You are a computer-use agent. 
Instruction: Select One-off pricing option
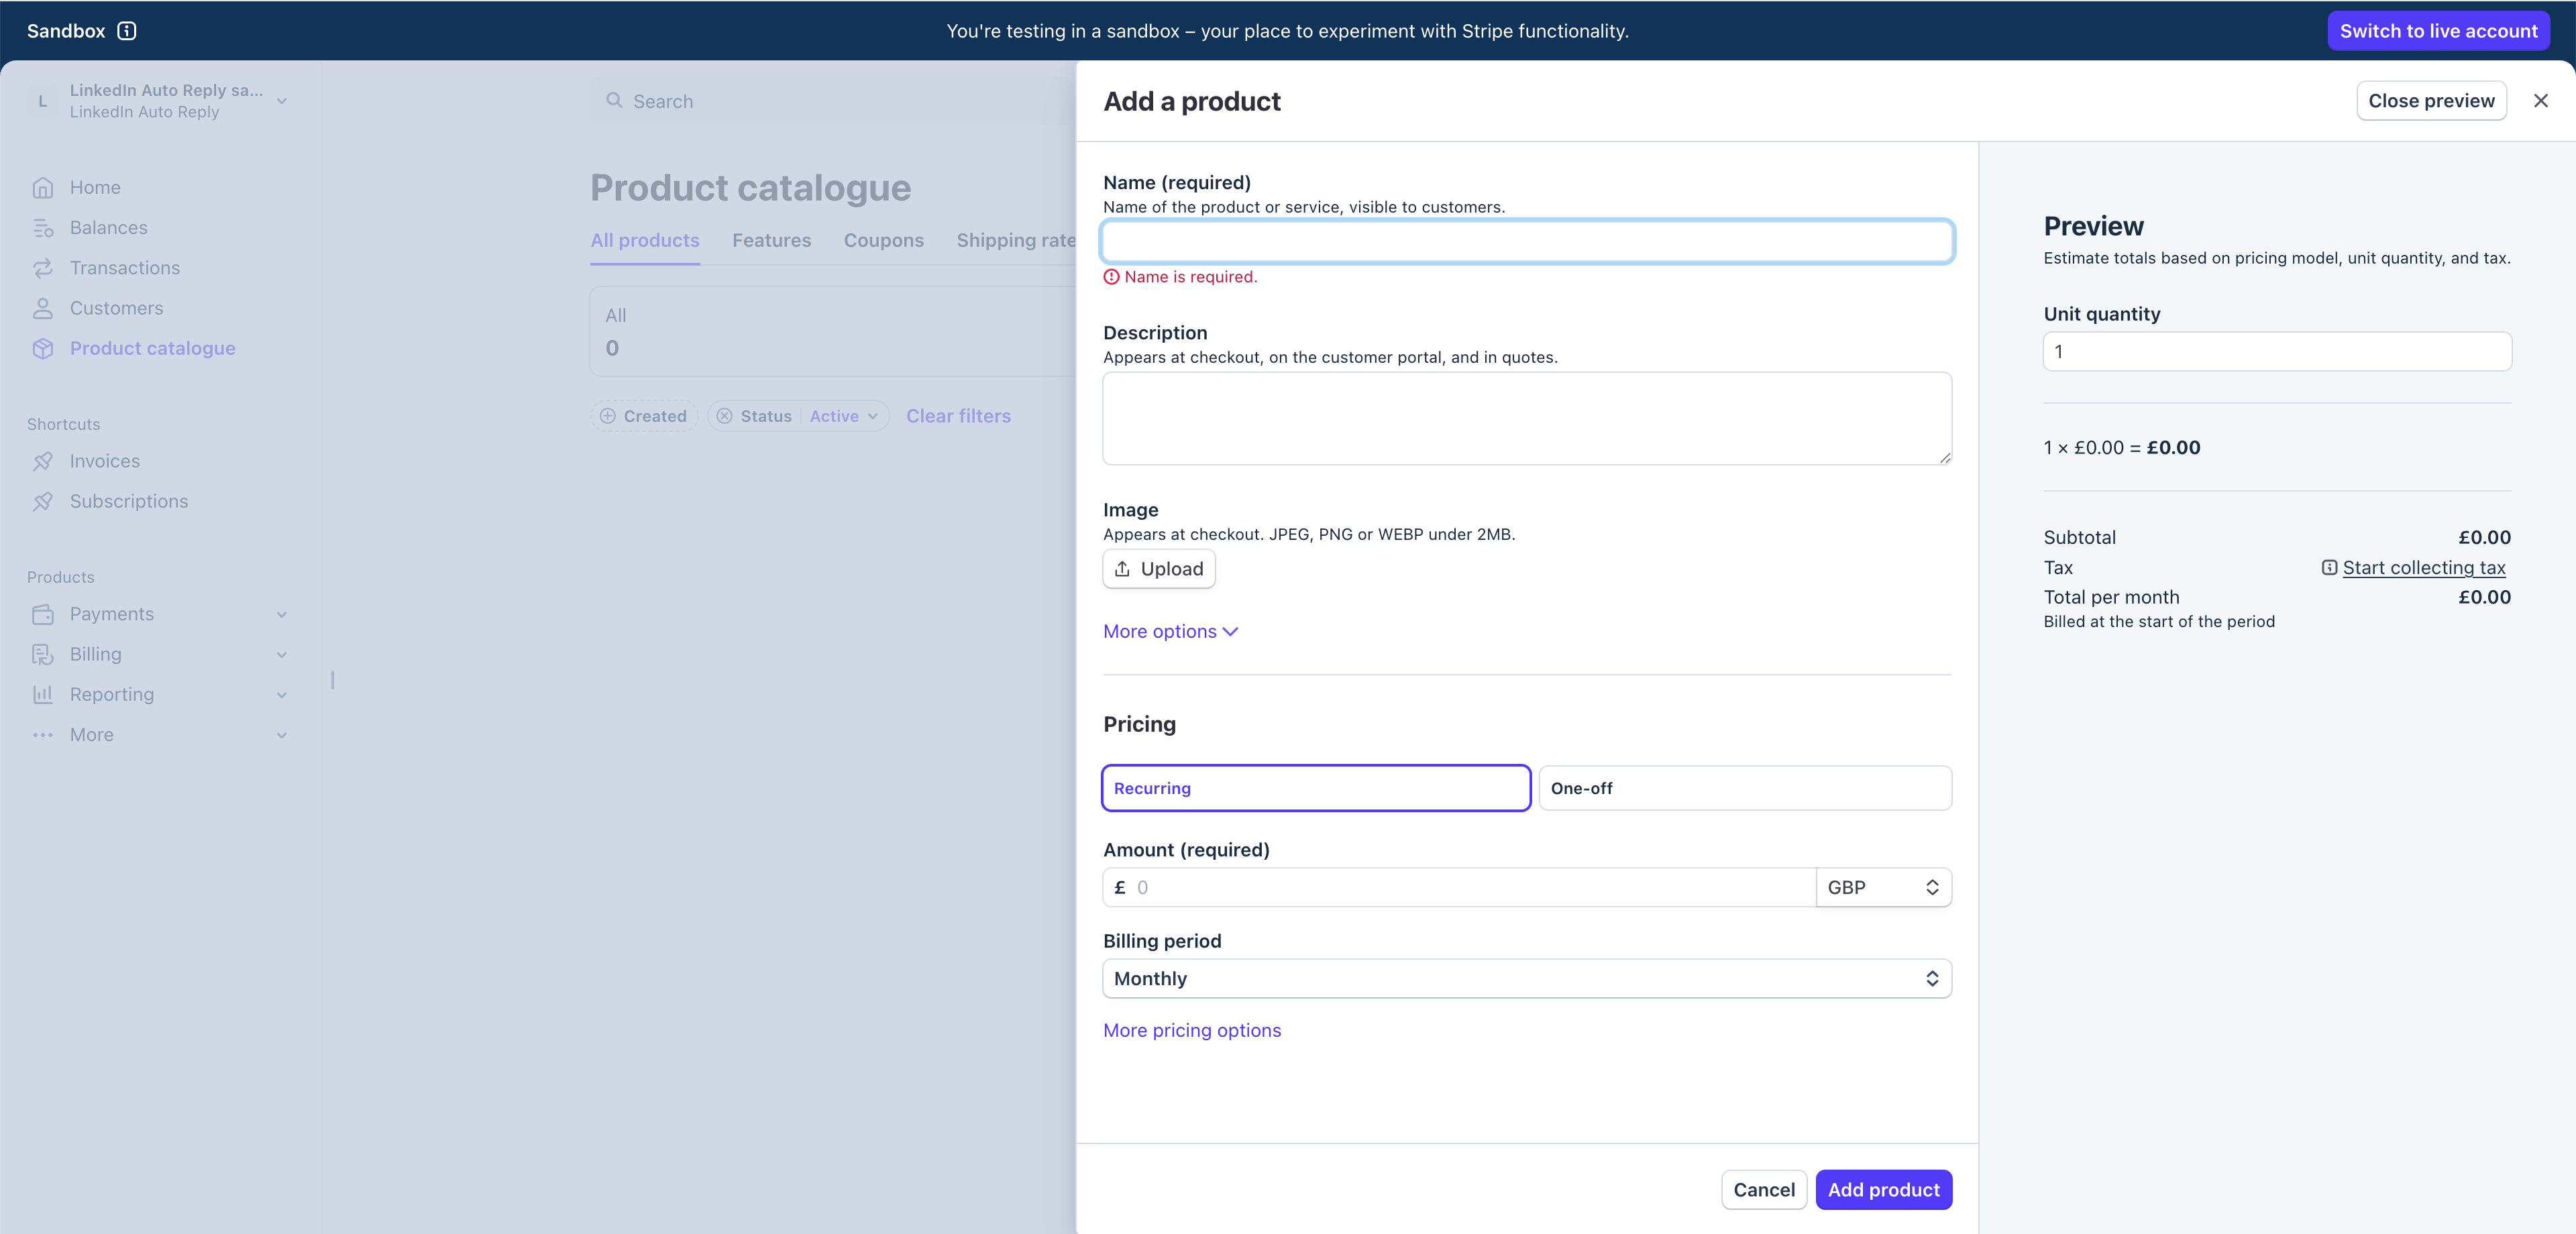tap(1744, 788)
